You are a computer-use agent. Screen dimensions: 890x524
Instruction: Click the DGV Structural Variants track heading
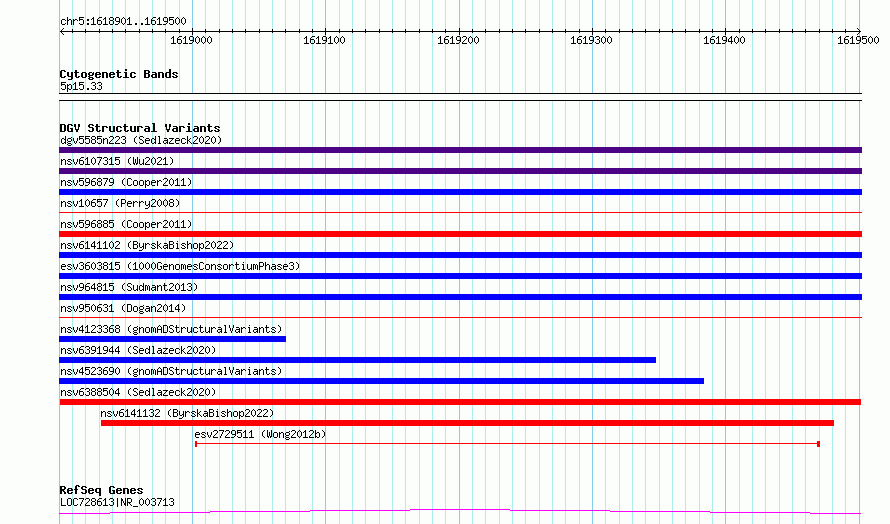(x=140, y=128)
